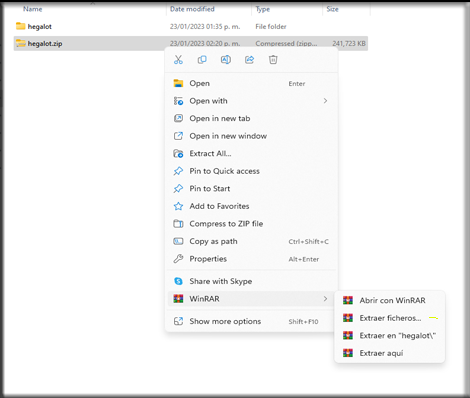Click the Open in new window icon

click(x=178, y=136)
